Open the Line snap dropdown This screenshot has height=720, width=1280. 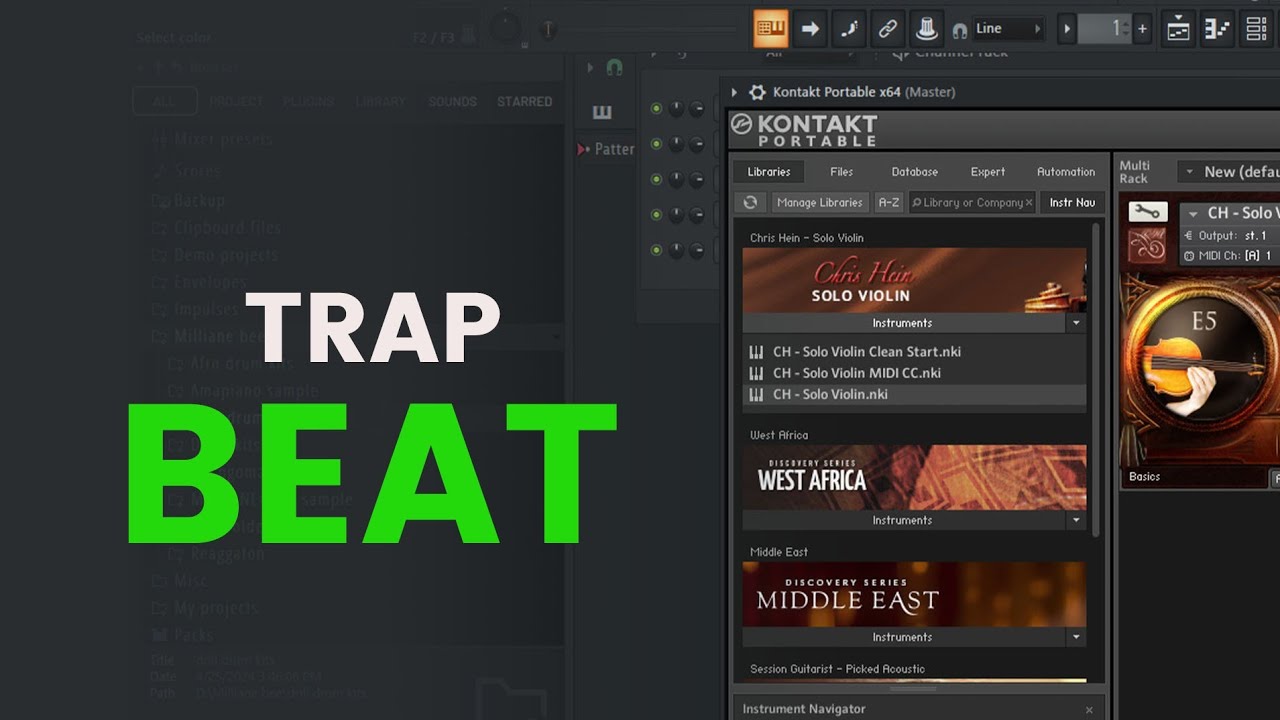tap(1007, 29)
